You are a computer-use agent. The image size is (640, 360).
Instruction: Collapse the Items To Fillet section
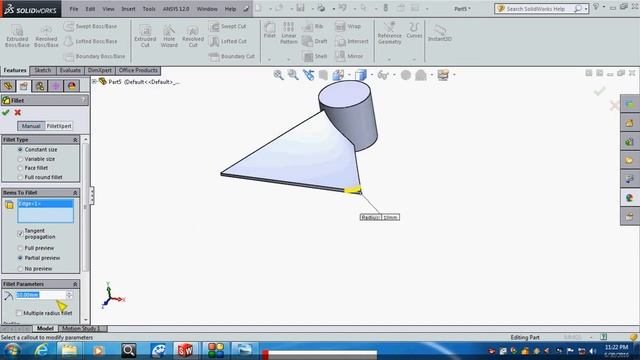(75, 193)
